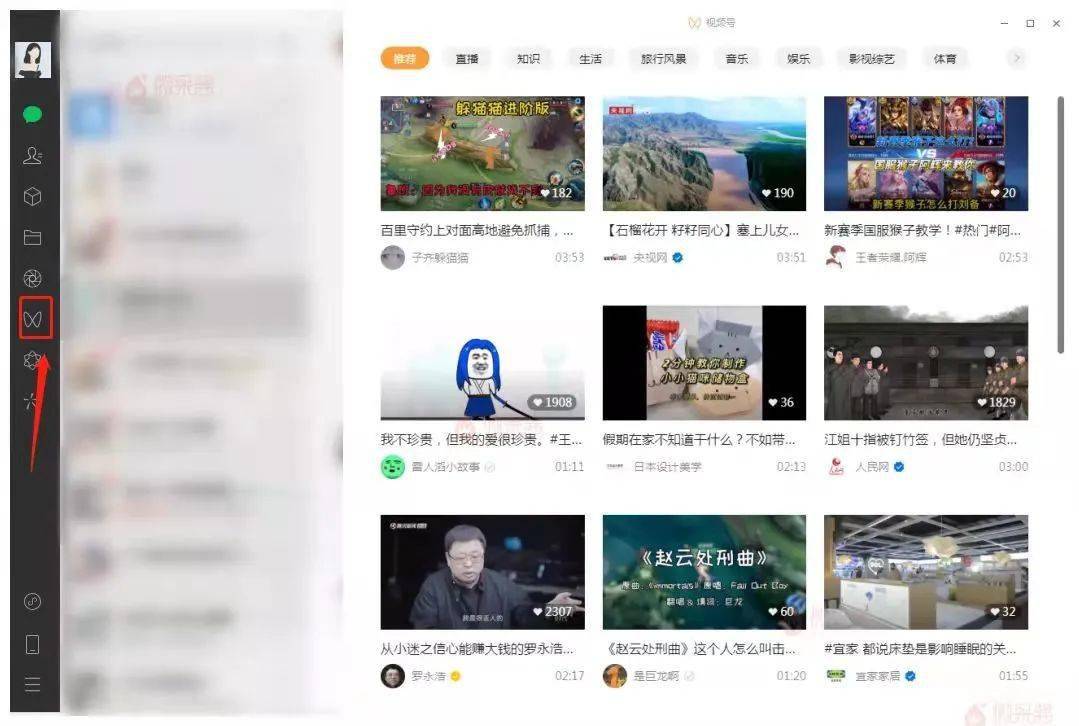Switch to the 体育 tab
Image resolution: width=1079 pixels, height=726 pixels.
944,58
